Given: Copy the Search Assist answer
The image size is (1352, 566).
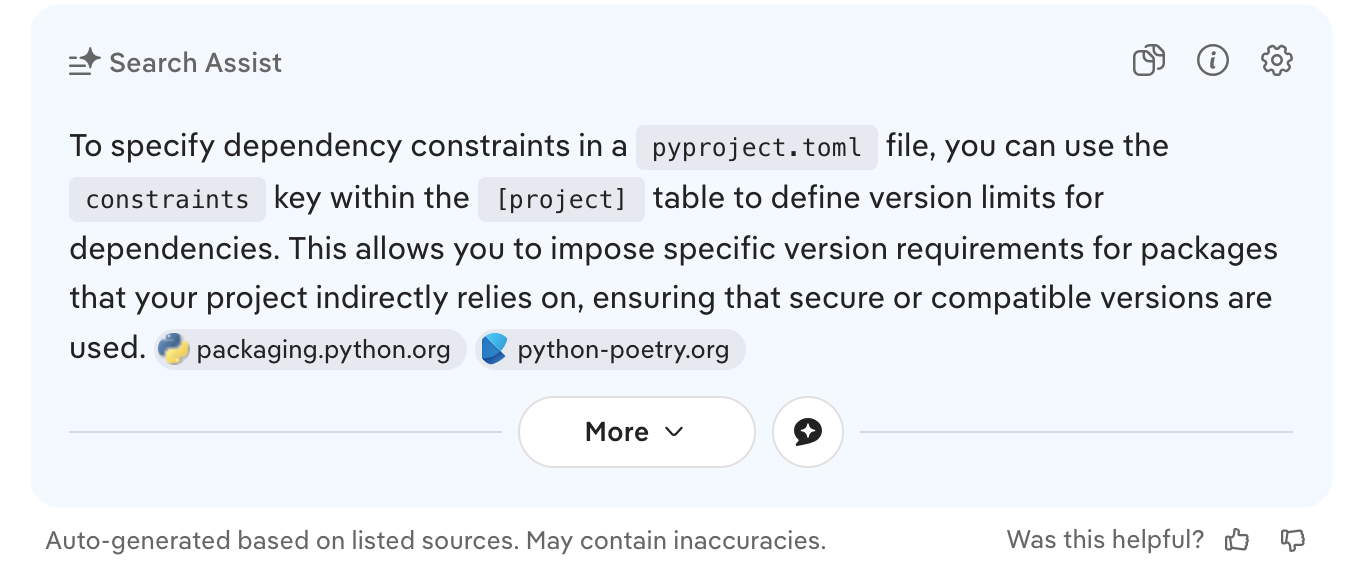Looking at the screenshot, I should [1148, 61].
